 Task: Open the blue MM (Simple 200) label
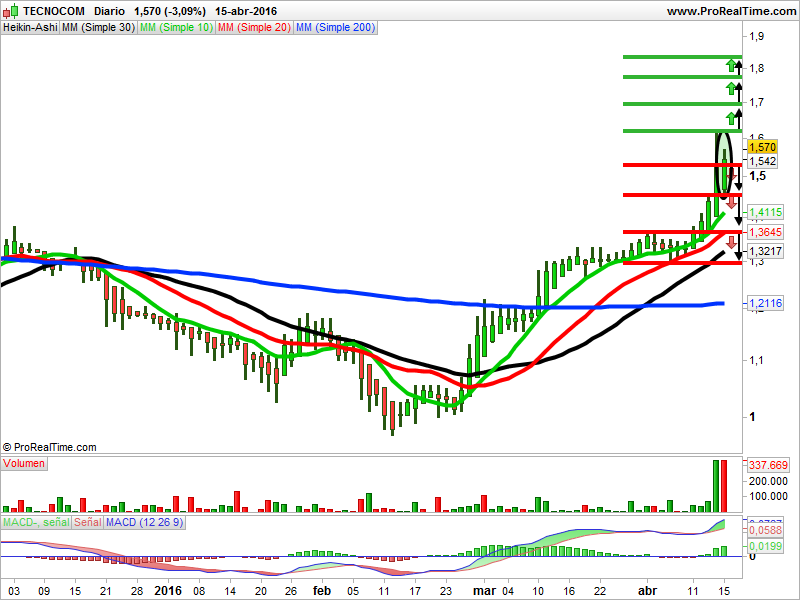pos(336,28)
